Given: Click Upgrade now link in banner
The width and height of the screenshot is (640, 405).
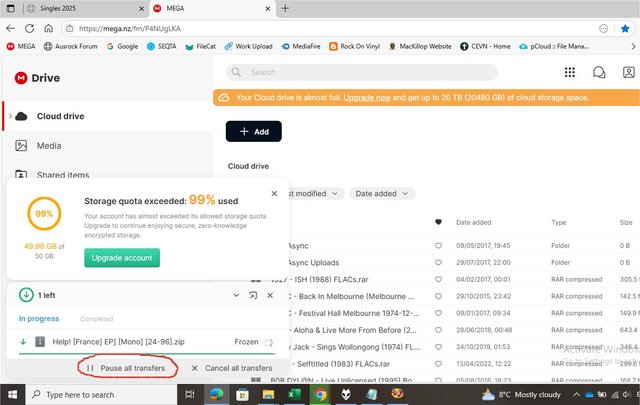Looking at the screenshot, I should 367,98.
